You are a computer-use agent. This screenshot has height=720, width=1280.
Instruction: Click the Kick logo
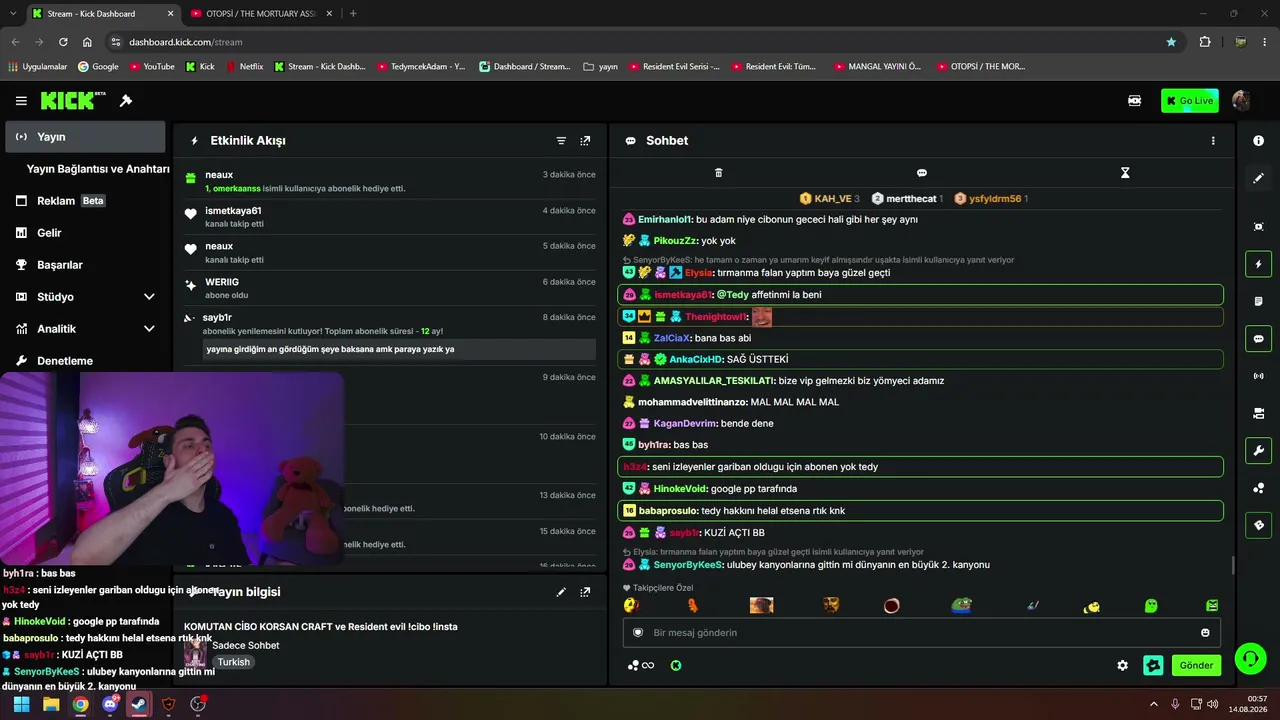(73, 100)
